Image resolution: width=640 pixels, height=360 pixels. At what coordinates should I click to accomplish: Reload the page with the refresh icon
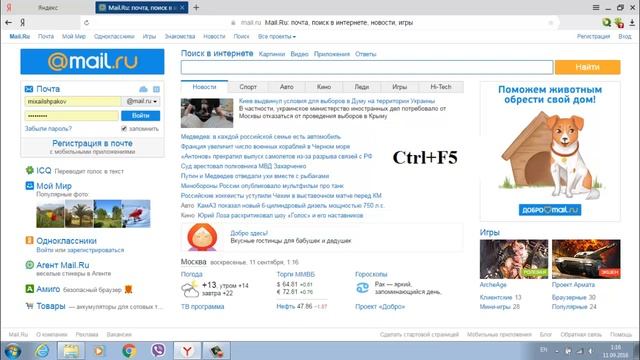click(x=86, y=23)
